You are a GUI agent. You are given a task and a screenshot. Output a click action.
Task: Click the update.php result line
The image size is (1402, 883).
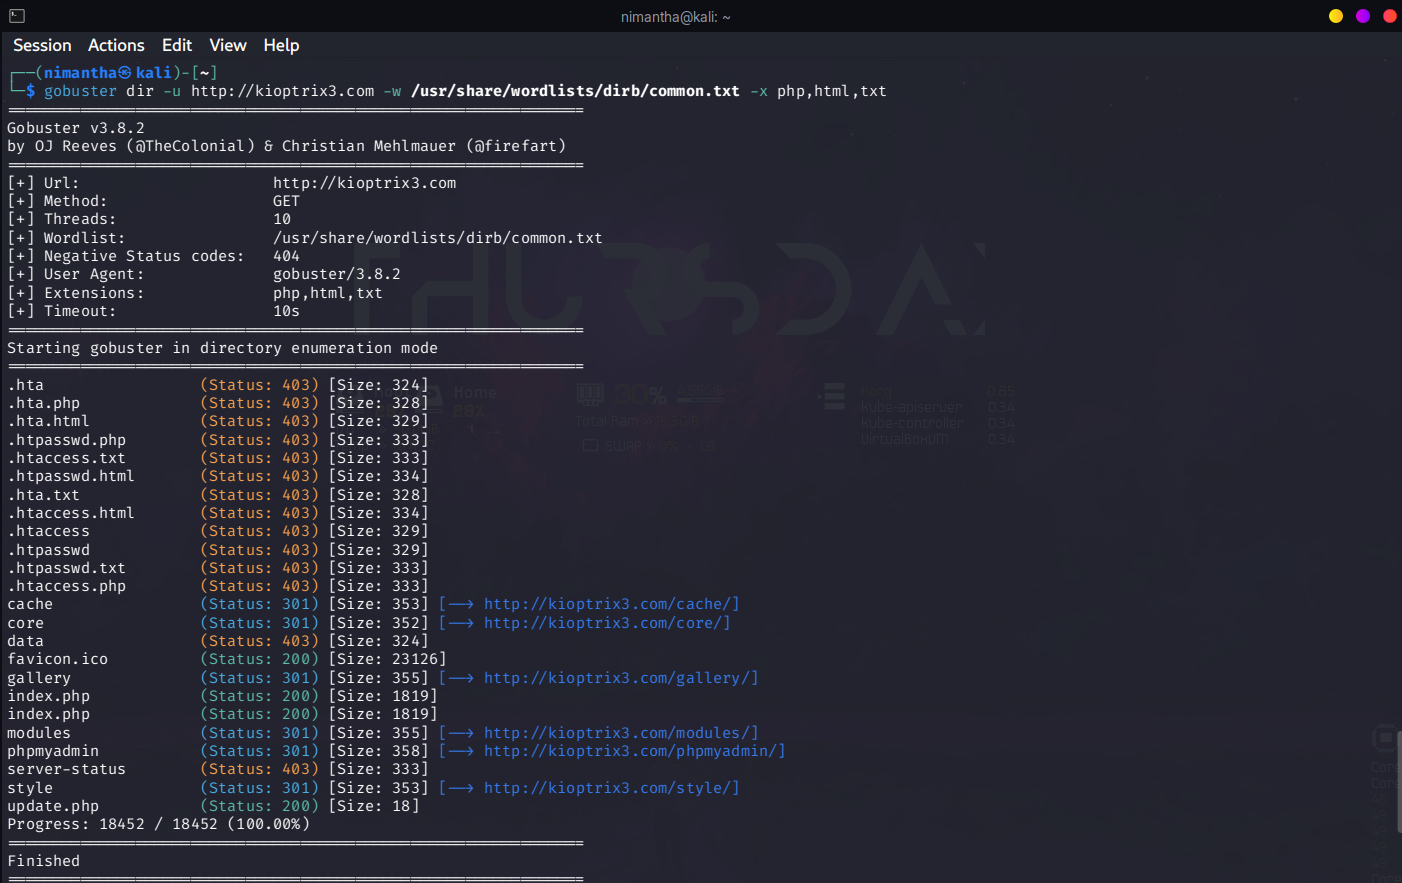point(213,806)
